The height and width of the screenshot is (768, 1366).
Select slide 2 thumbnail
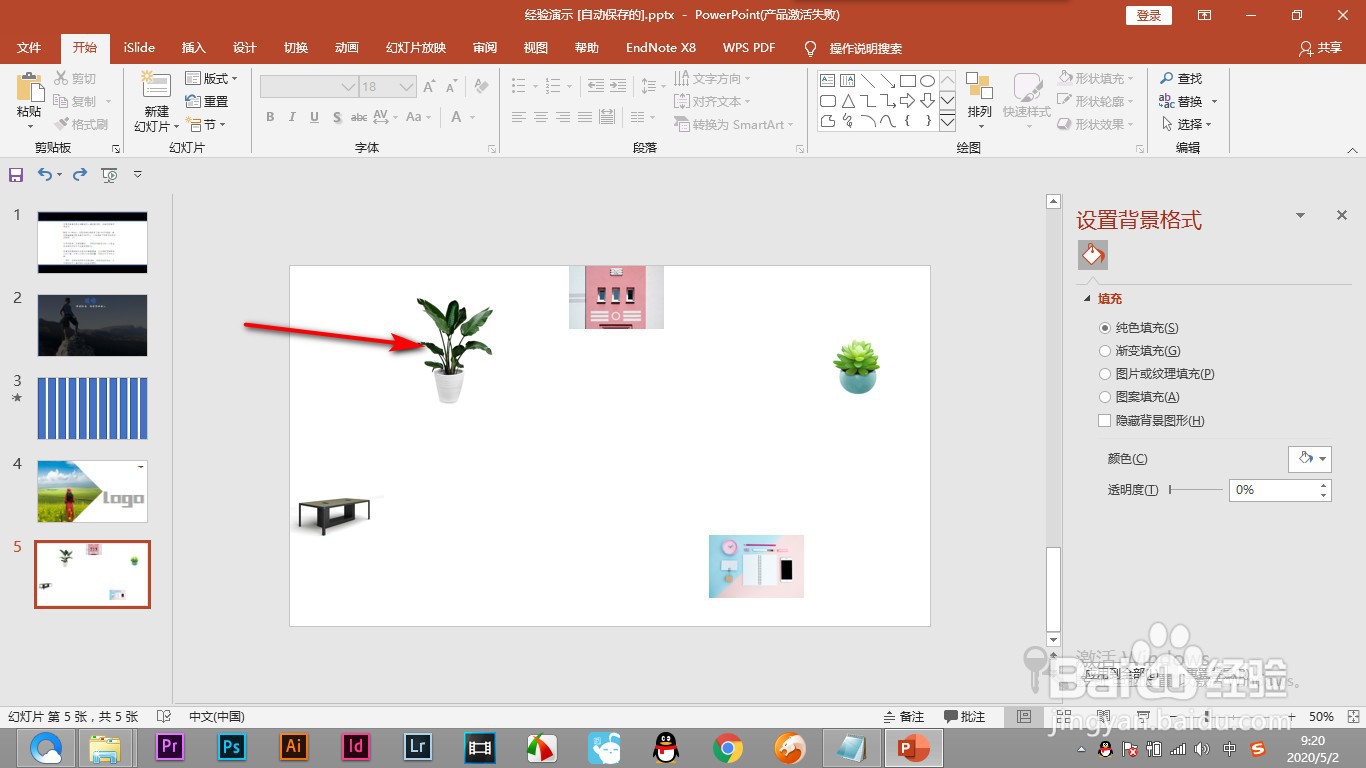point(92,325)
